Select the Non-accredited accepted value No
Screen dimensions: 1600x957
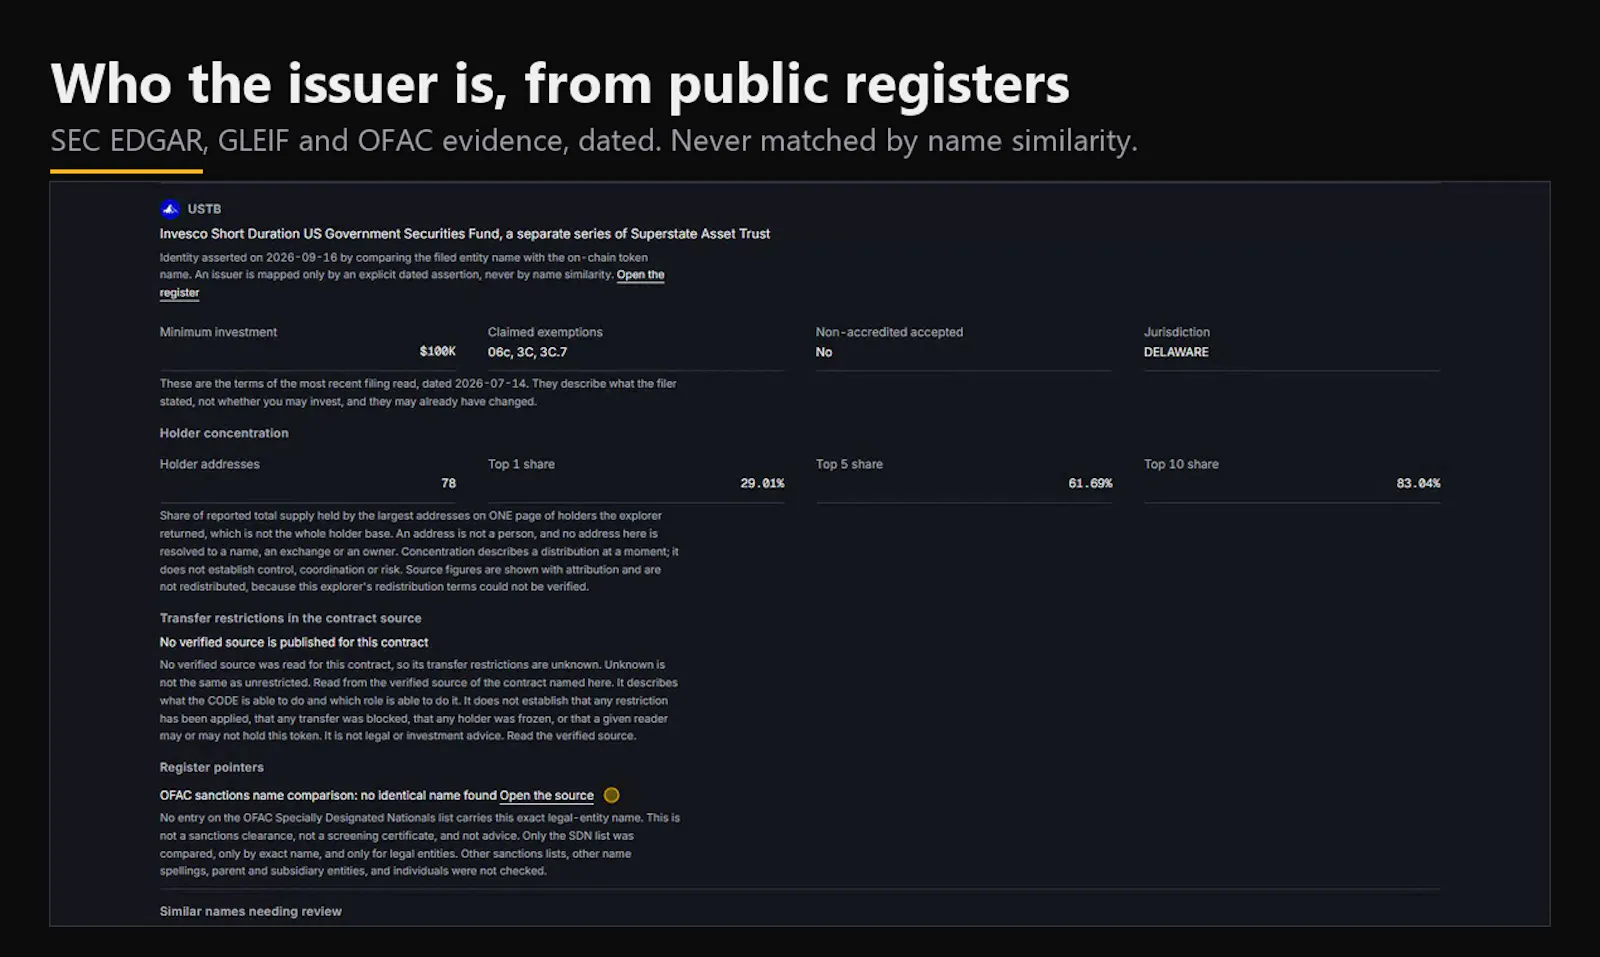coord(824,352)
